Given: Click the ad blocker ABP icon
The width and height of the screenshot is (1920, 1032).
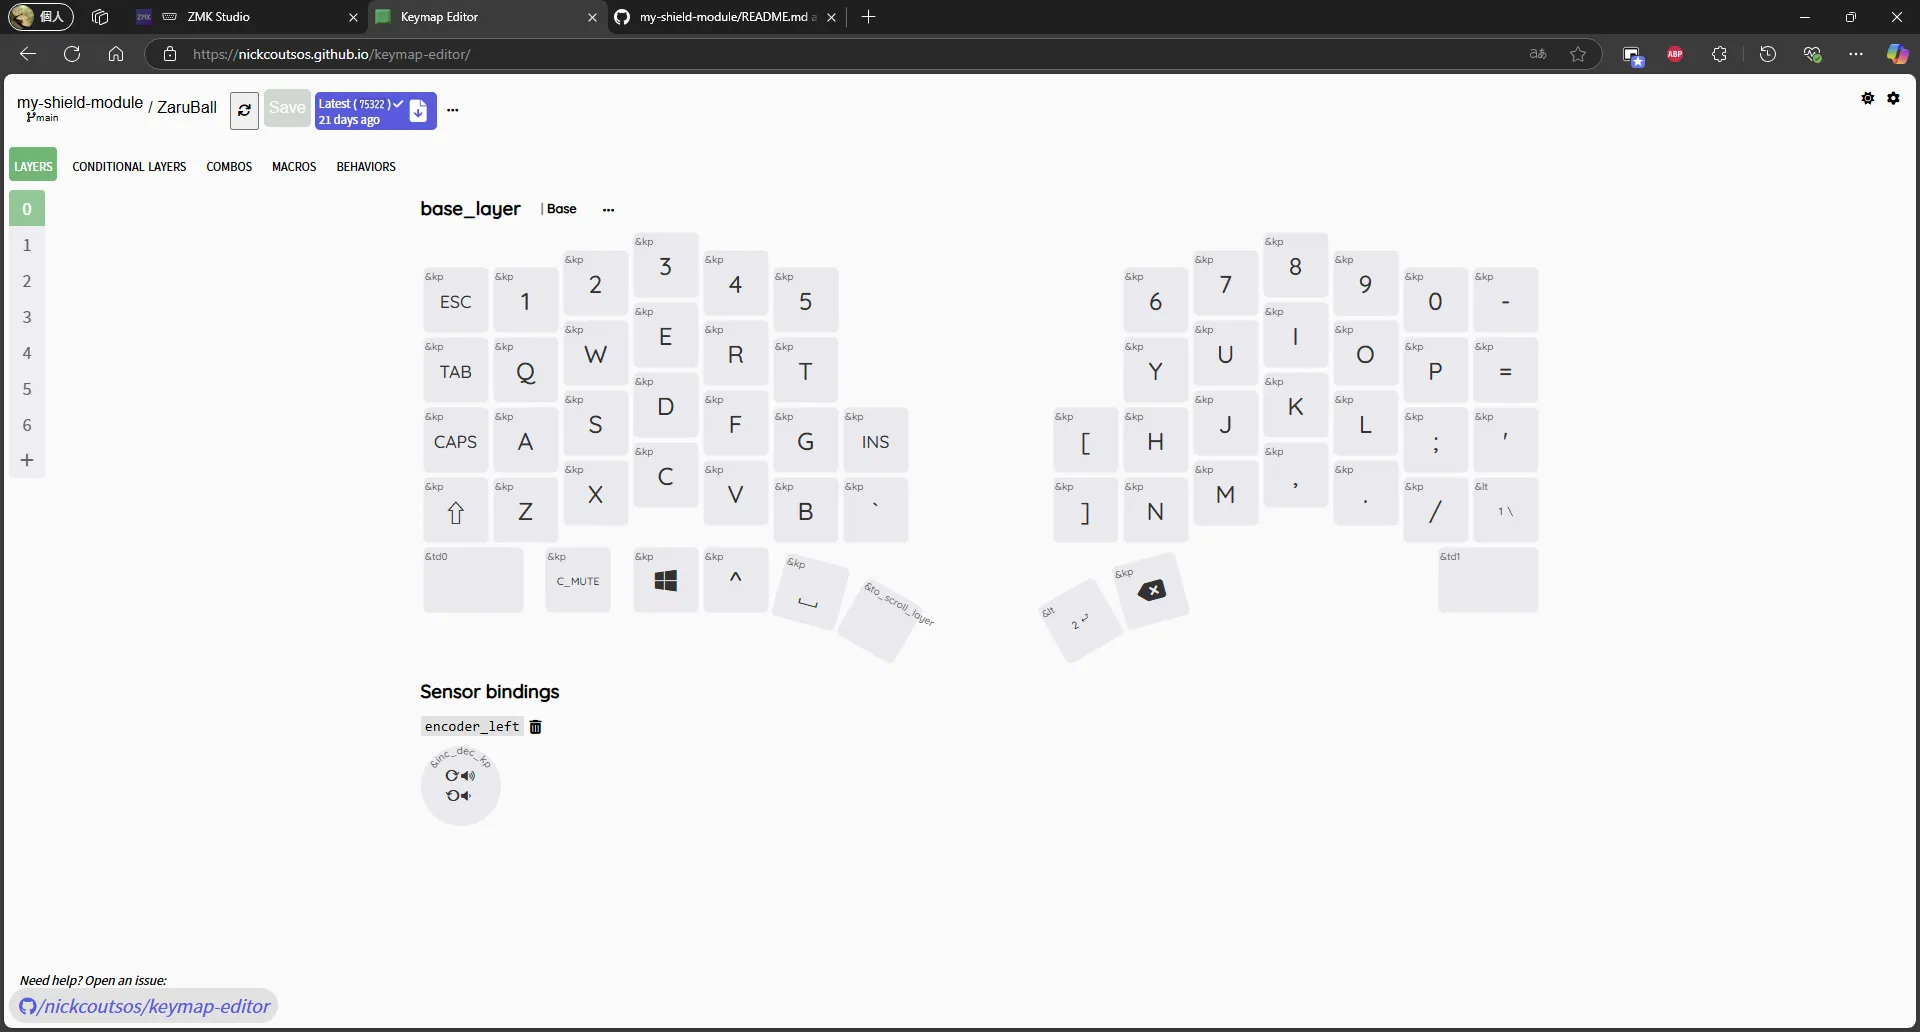Looking at the screenshot, I should (1676, 54).
